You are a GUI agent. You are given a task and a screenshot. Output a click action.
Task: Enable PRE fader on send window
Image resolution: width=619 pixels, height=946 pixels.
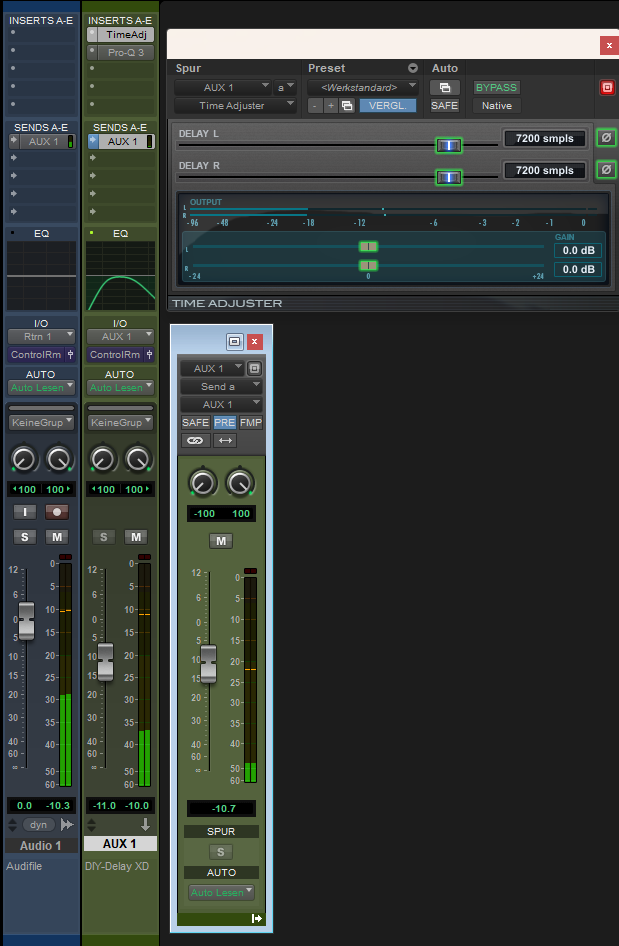(224, 422)
